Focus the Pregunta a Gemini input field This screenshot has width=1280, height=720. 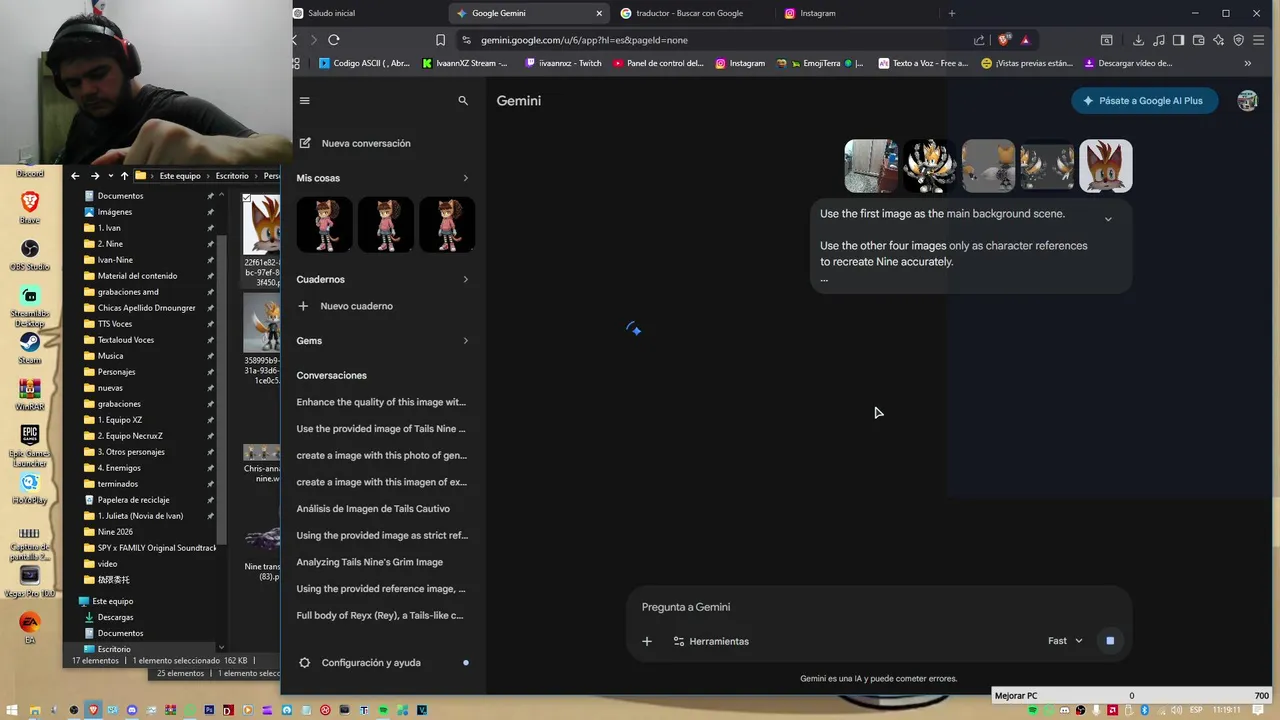(878, 607)
